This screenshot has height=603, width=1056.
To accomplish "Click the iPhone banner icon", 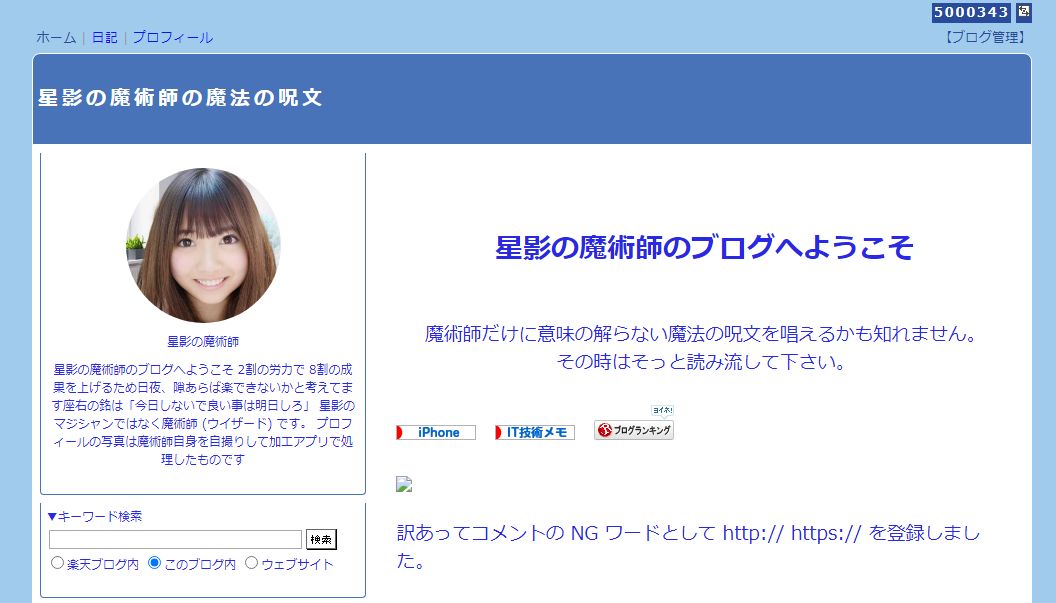I will (435, 432).
